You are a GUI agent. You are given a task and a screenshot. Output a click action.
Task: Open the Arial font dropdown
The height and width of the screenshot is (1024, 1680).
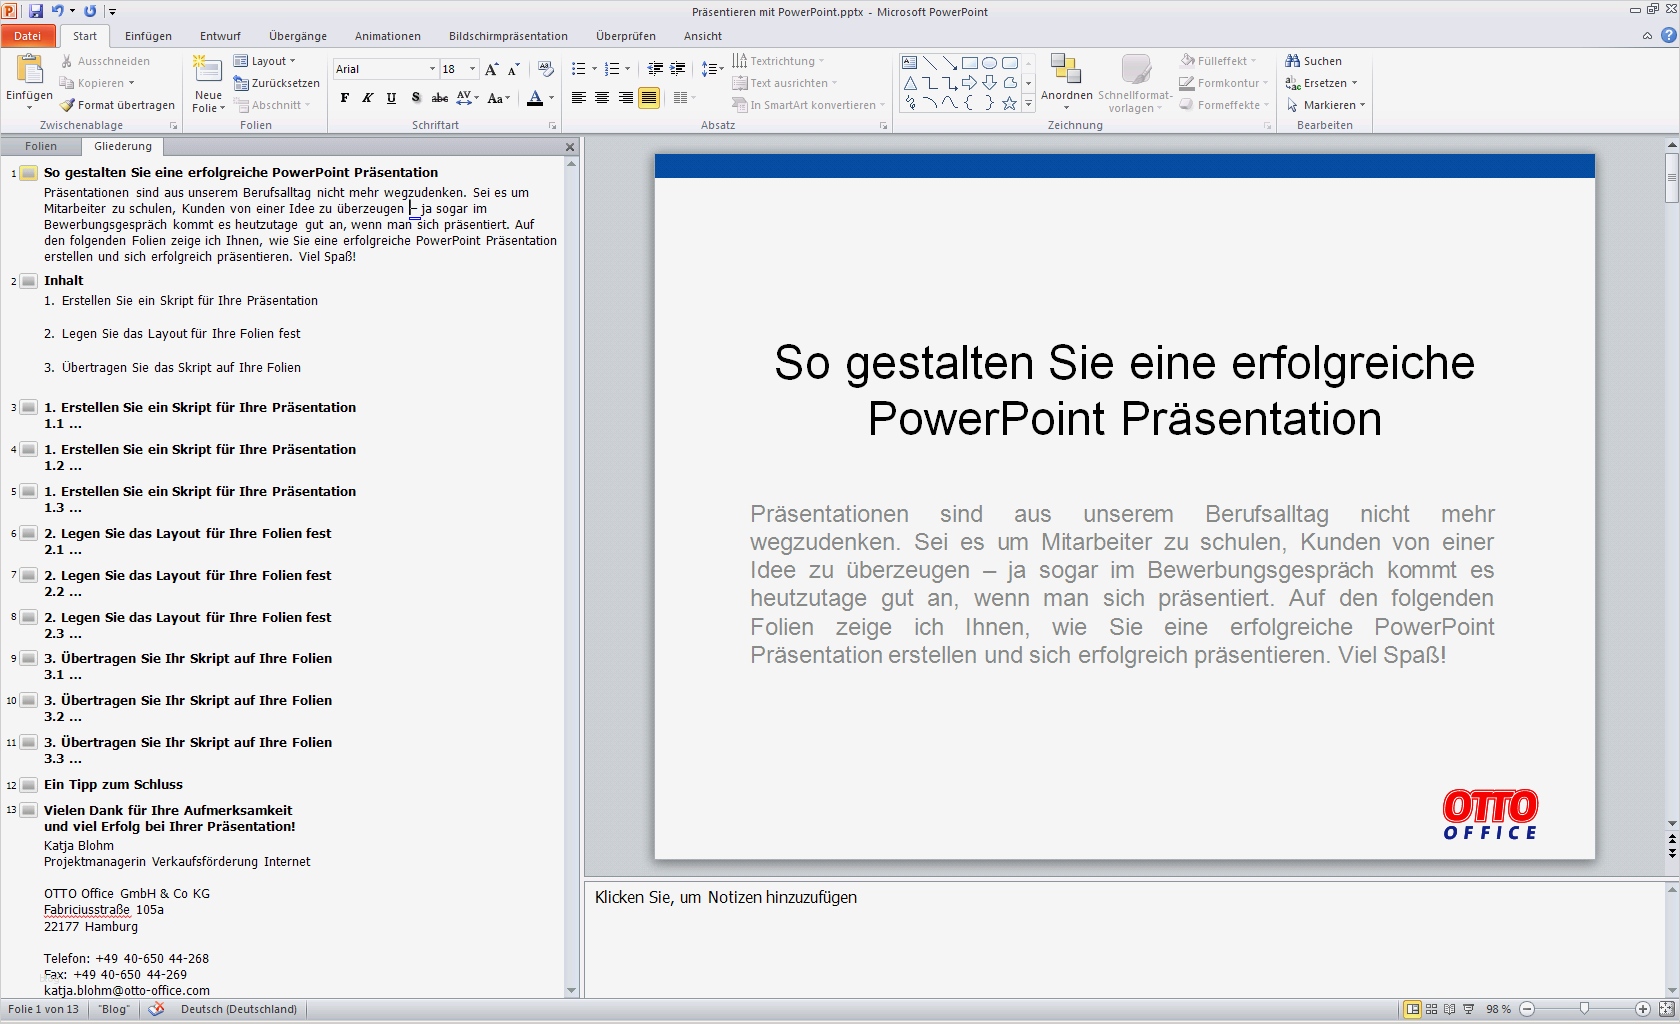pyautogui.click(x=430, y=69)
